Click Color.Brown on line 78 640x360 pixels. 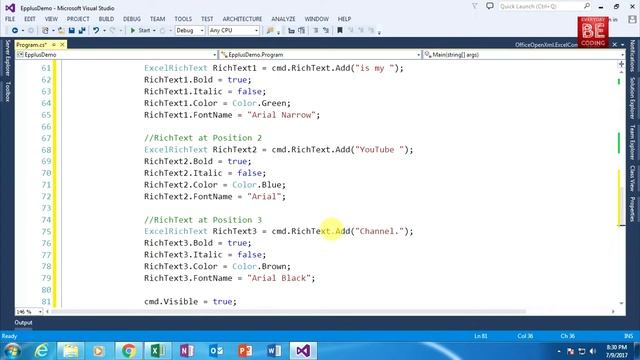coord(260,267)
